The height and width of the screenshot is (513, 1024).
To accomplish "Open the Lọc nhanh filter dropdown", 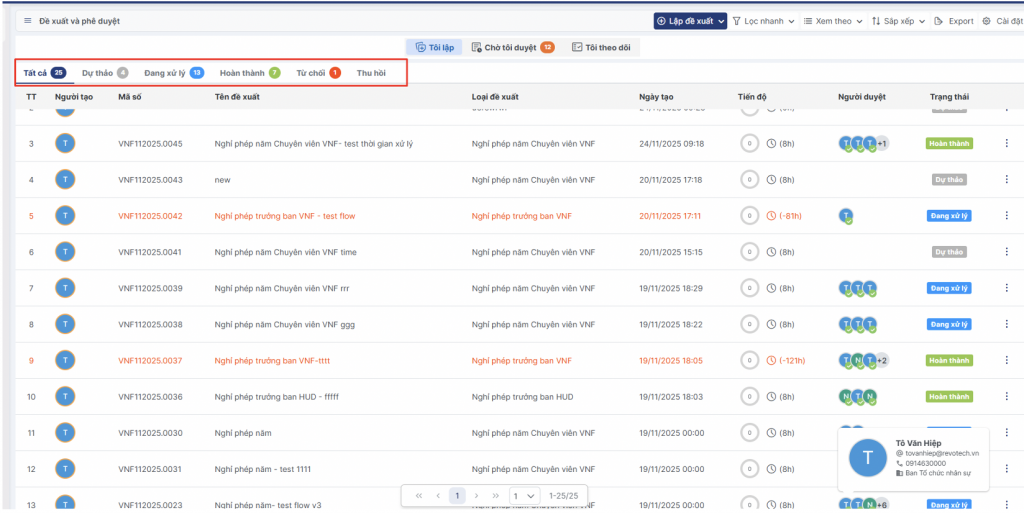I will [763, 21].
